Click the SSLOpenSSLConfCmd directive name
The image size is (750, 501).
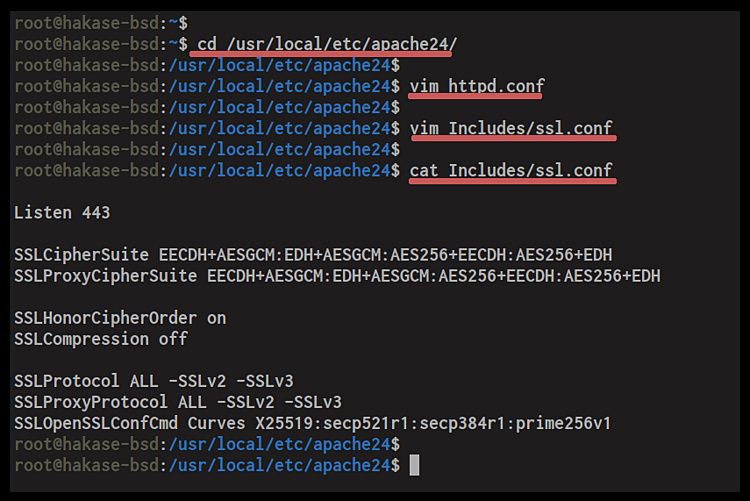tap(101, 423)
